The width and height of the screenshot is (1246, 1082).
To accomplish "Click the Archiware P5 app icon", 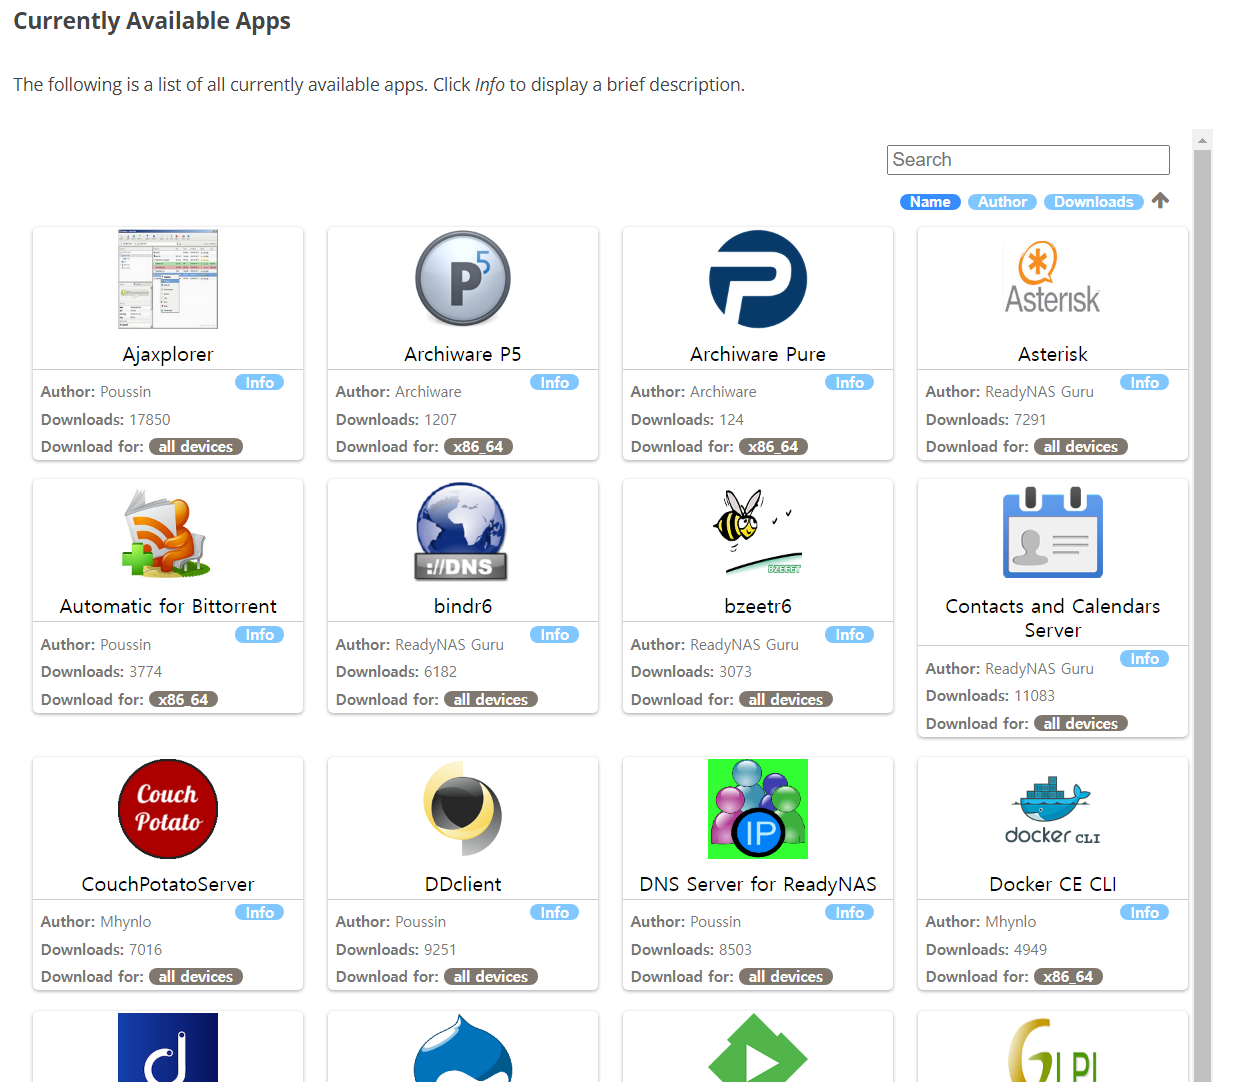I will pyautogui.click(x=463, y=279).
